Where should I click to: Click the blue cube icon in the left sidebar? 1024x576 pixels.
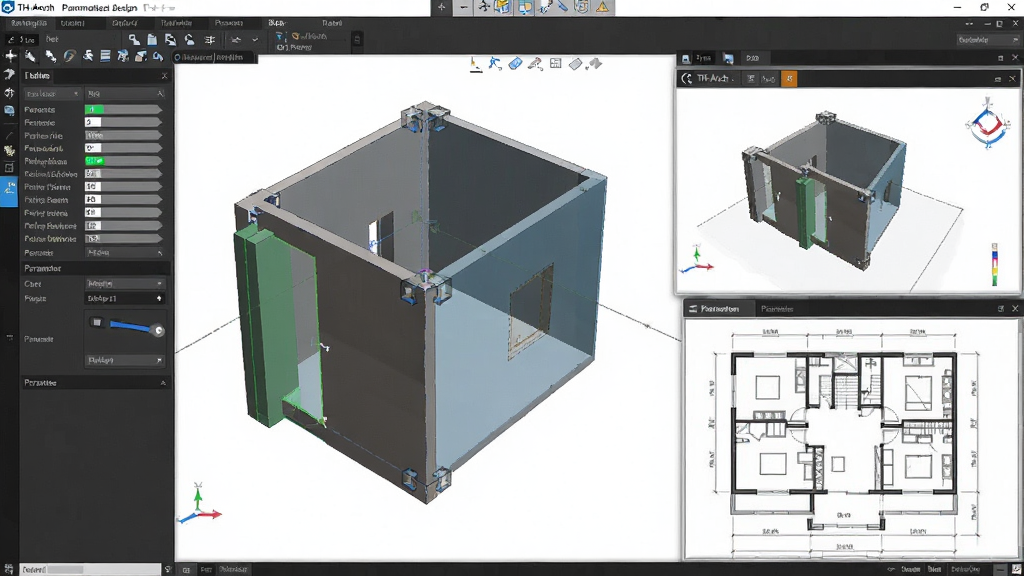pos(9,110)
